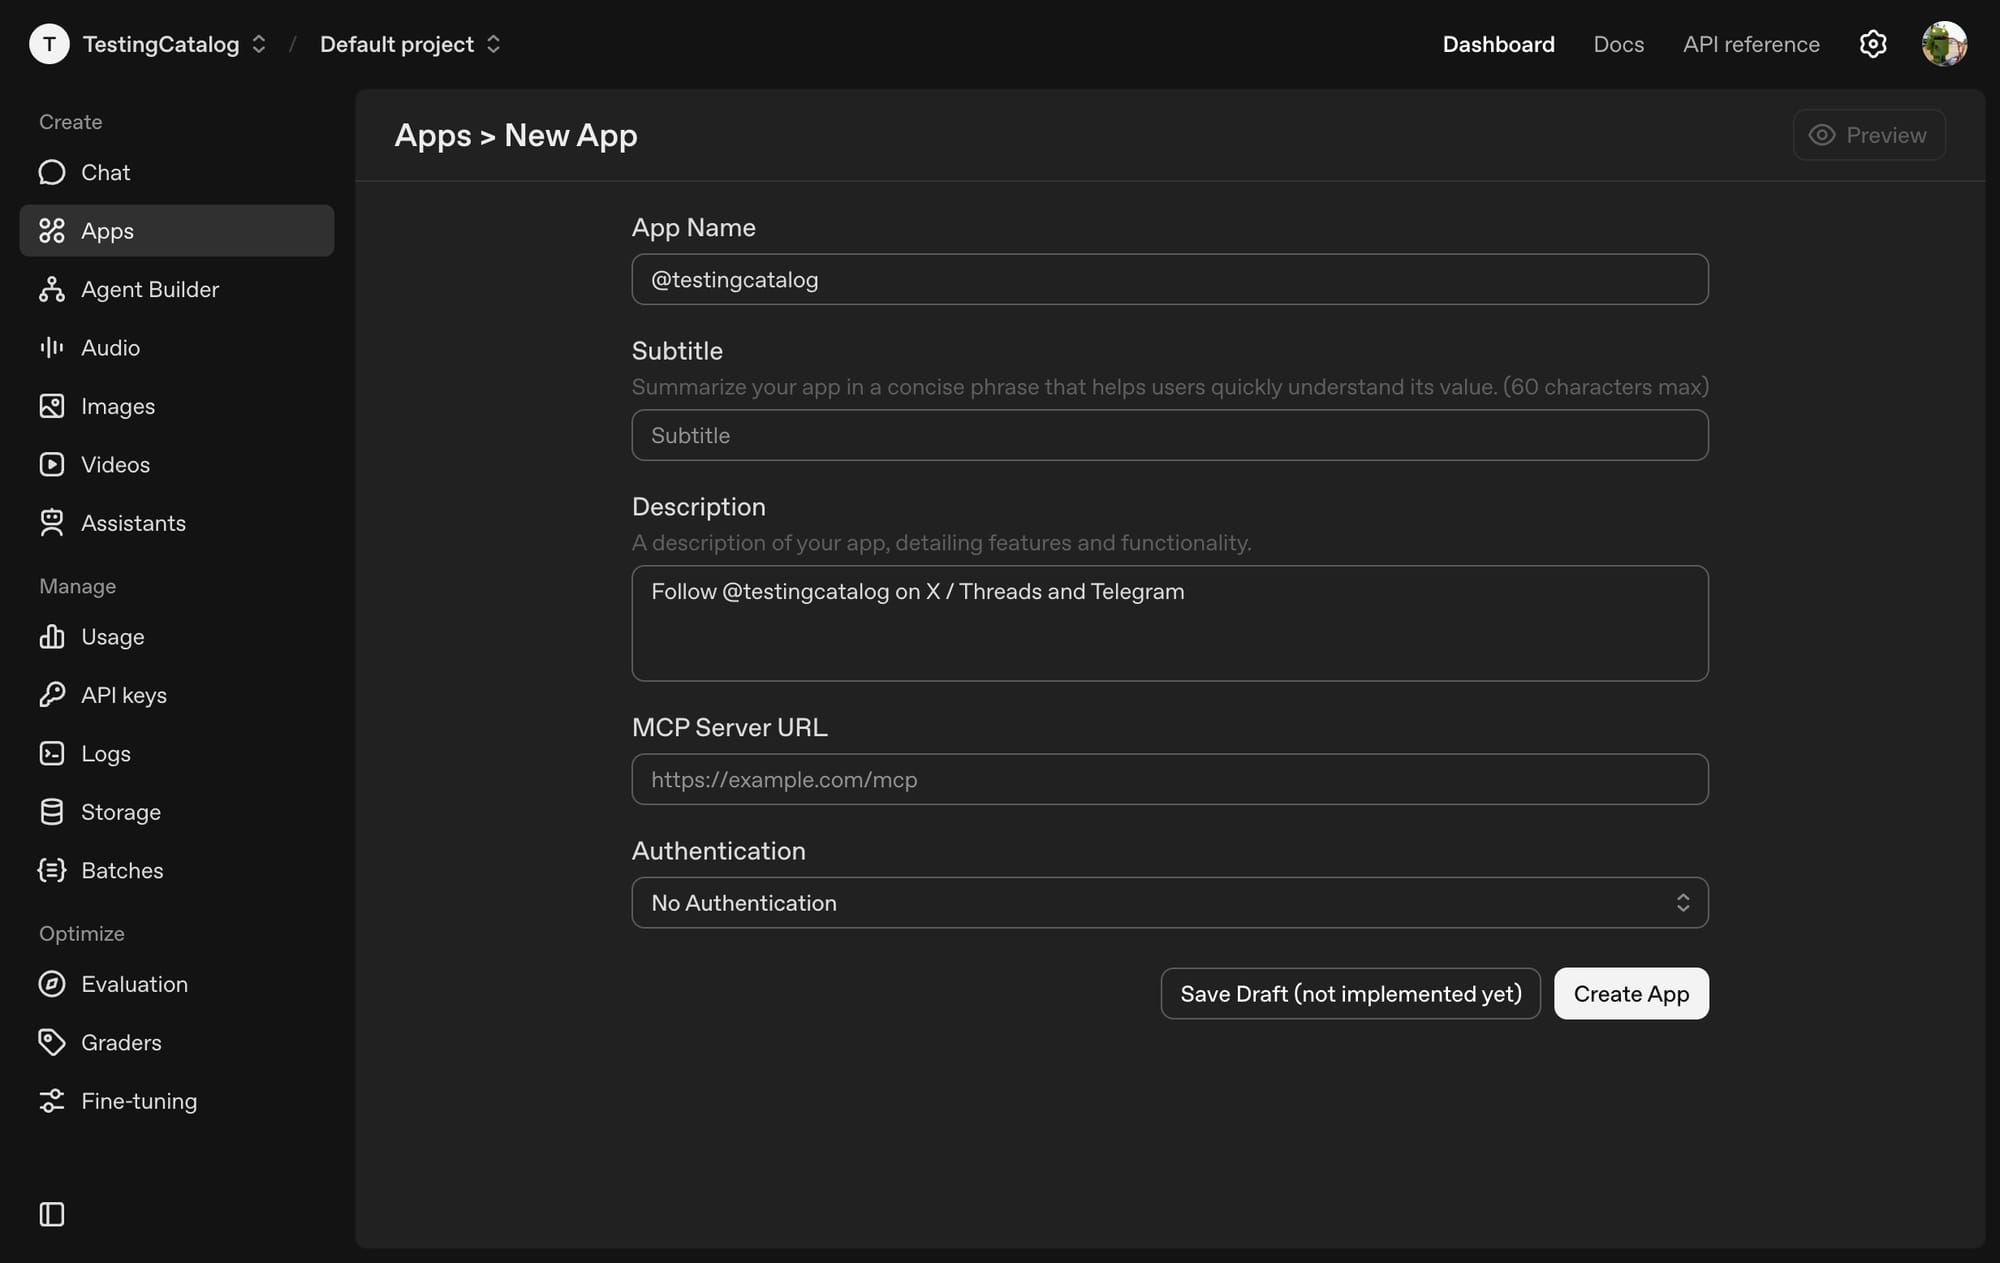Select Assistants in the sidebar
This screenshot has width=2000, height=1263.
click(x=133, y=522)
